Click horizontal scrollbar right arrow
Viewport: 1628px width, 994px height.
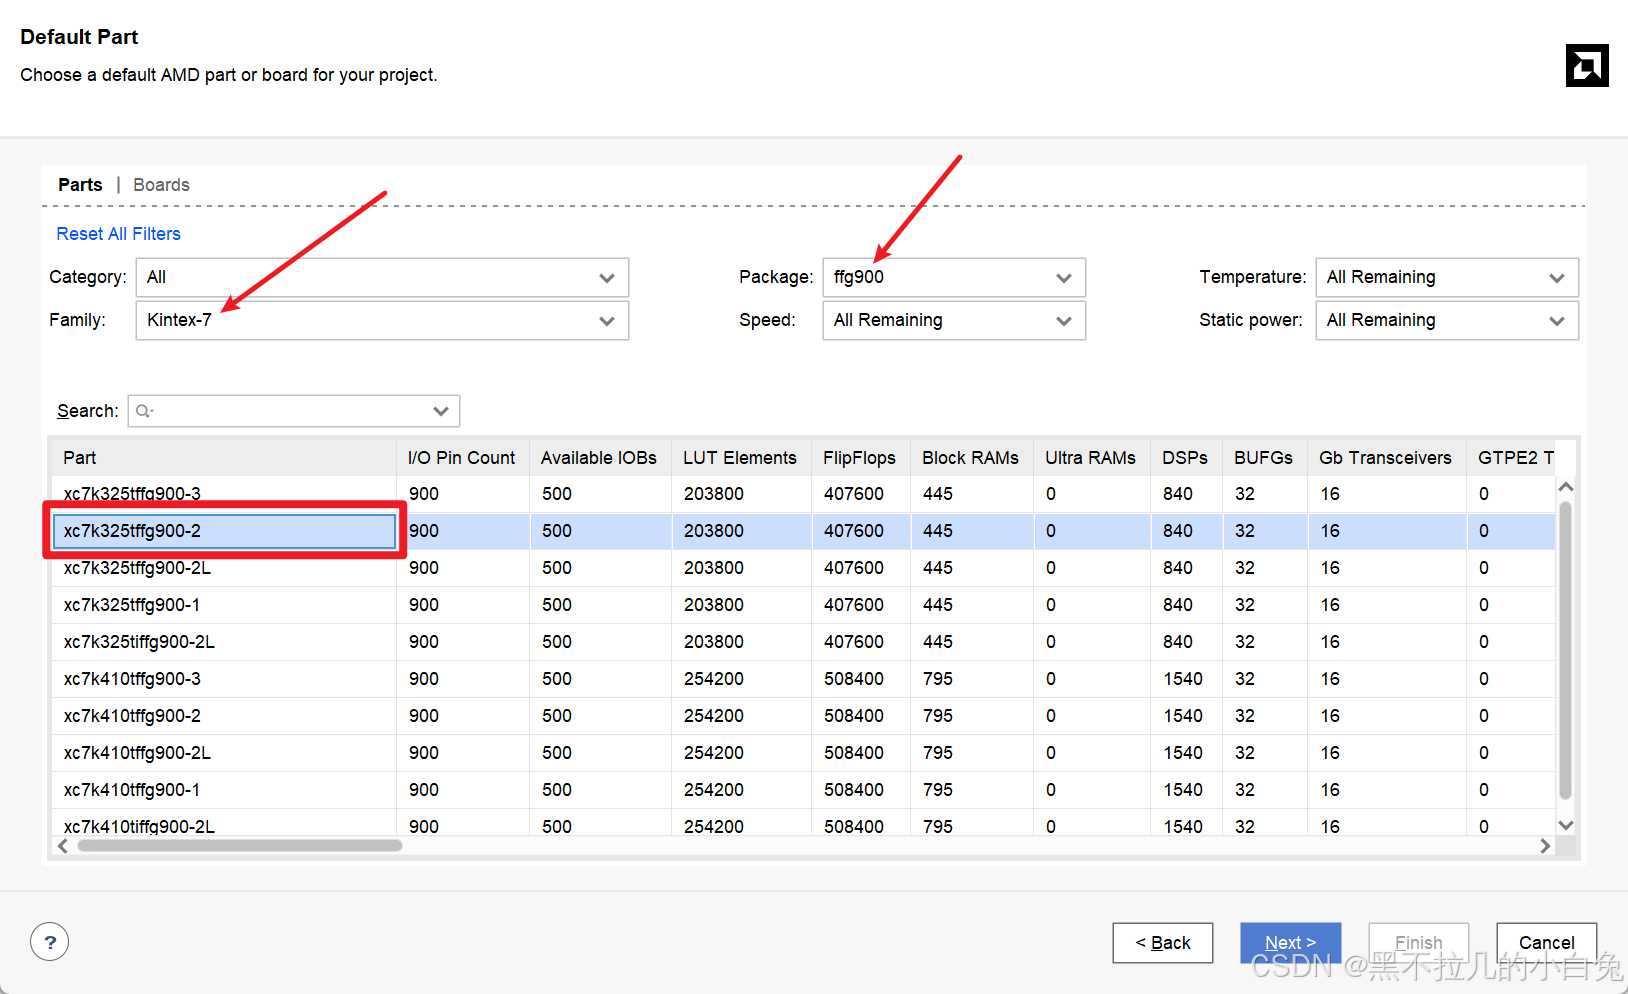click(x=1545, y=846)
